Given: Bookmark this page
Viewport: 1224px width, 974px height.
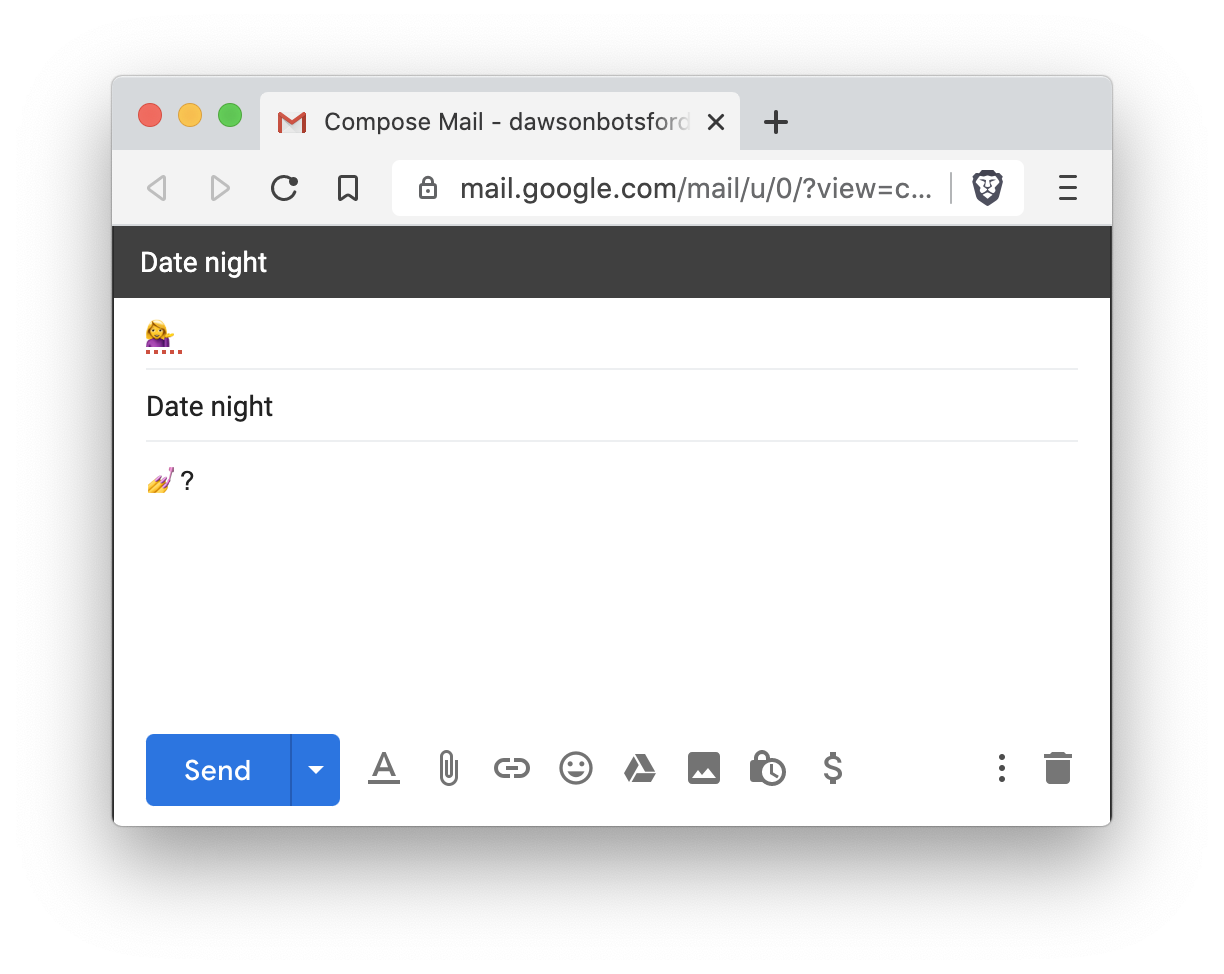Looking at the screenshot, I should (x=348, y=188).
